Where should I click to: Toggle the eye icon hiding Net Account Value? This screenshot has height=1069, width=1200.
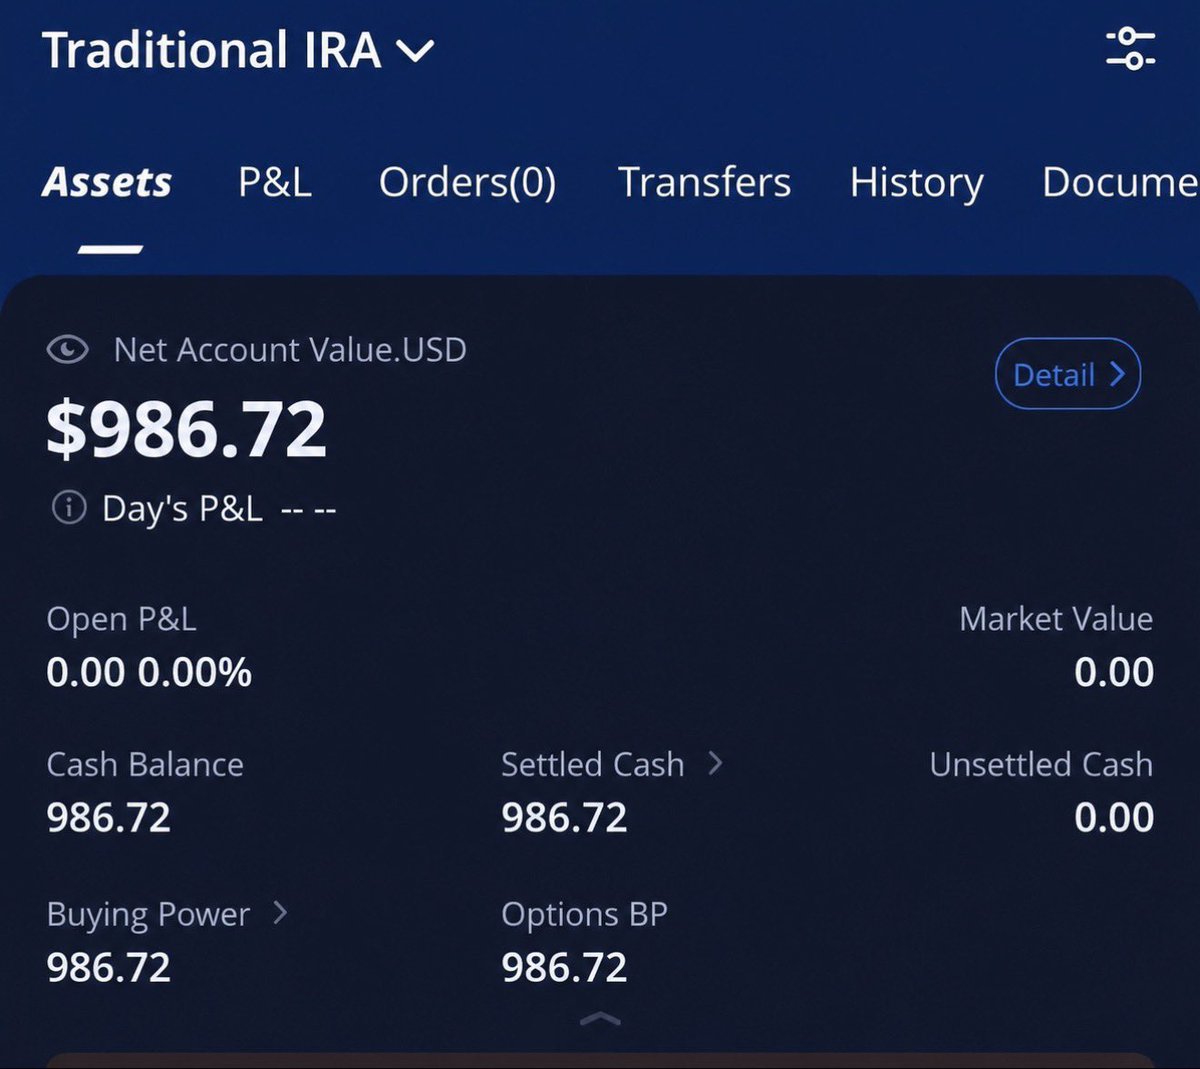[x=67, y=350]
